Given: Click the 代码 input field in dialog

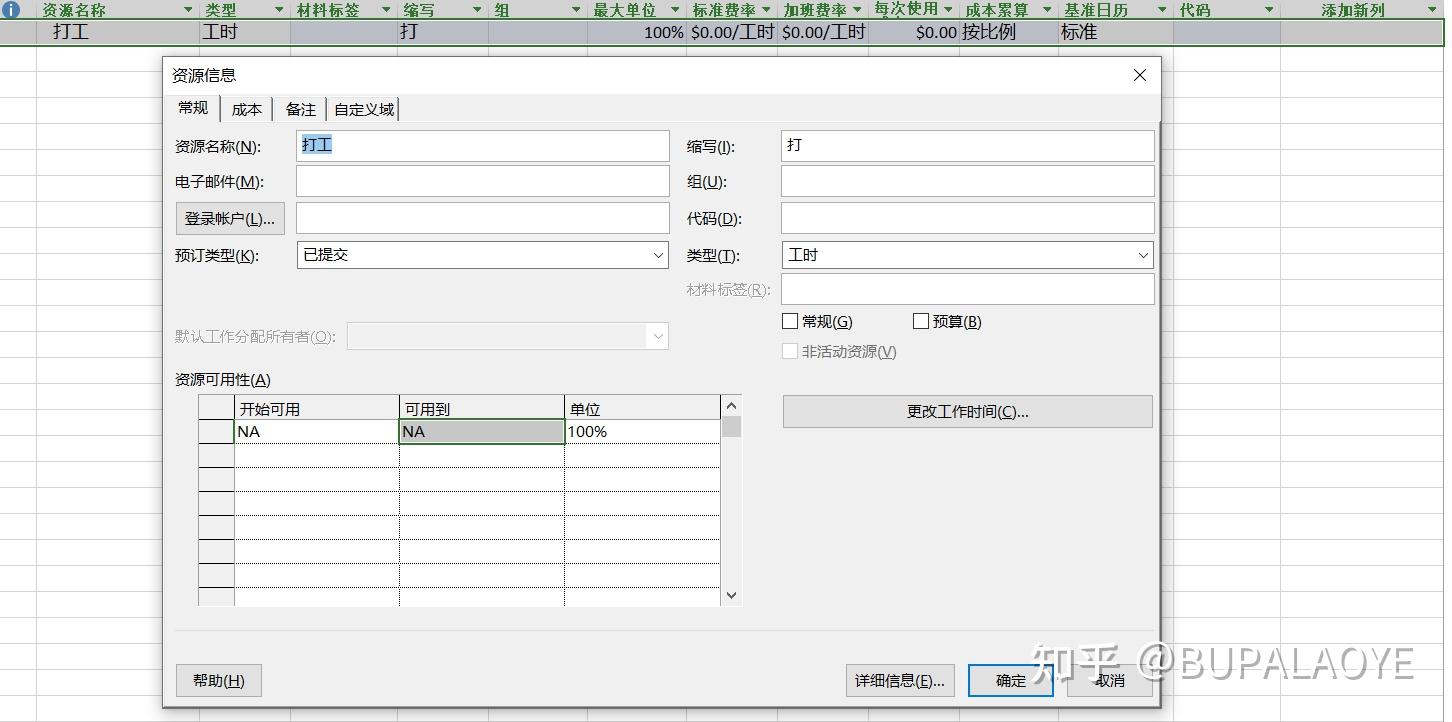Looking at the screenshot, I should [968, 218].
